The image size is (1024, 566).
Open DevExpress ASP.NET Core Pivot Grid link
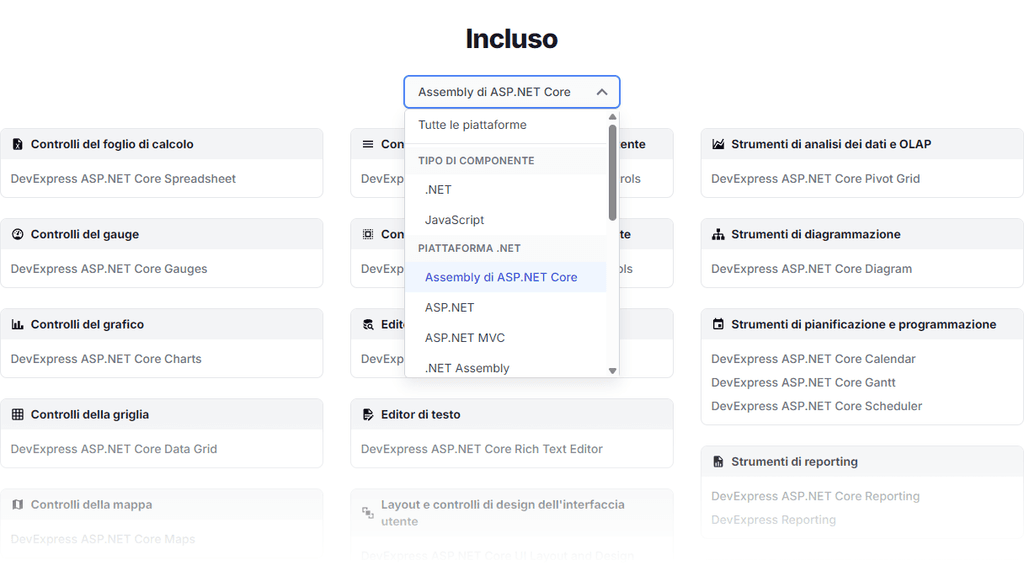pos(815,179)
